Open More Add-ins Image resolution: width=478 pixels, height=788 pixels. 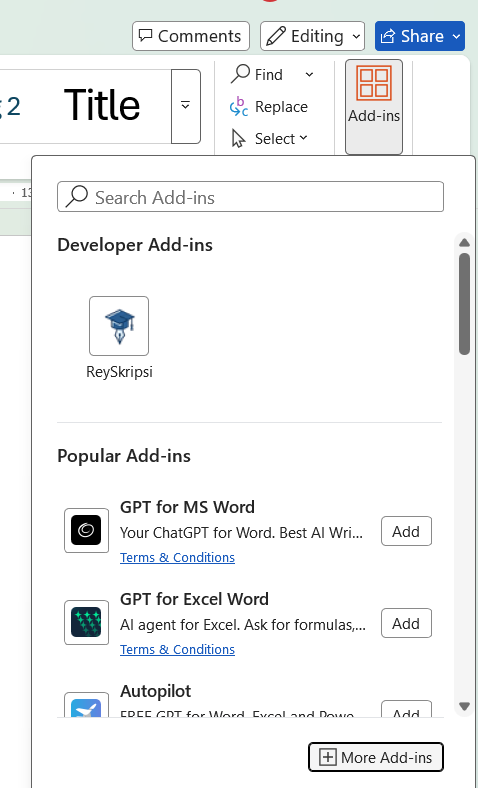pos(376,757)
